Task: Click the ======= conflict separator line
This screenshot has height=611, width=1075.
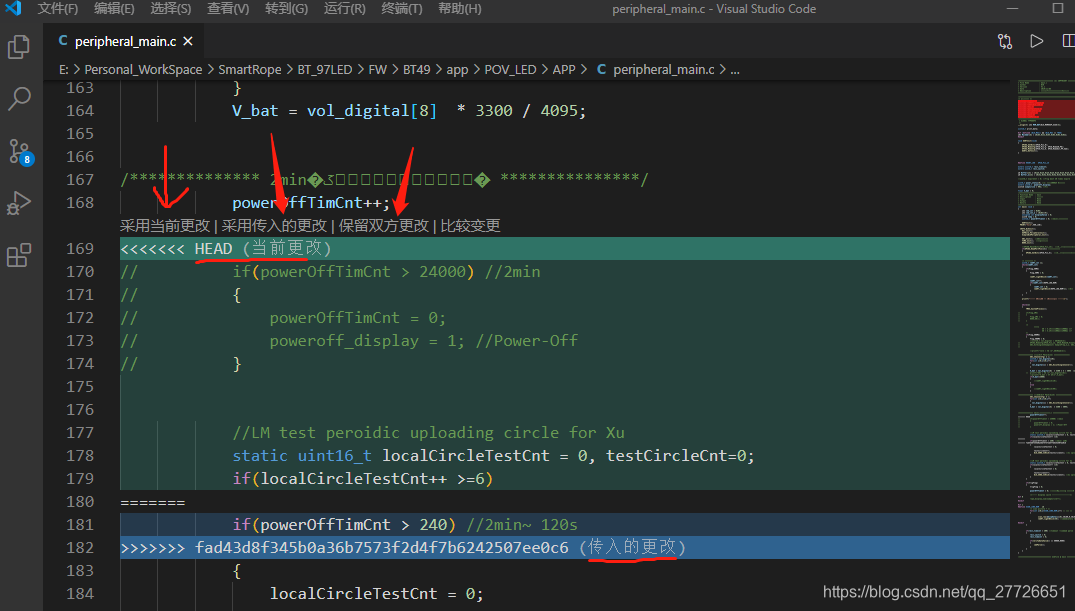Action: (x=153, y=503)
